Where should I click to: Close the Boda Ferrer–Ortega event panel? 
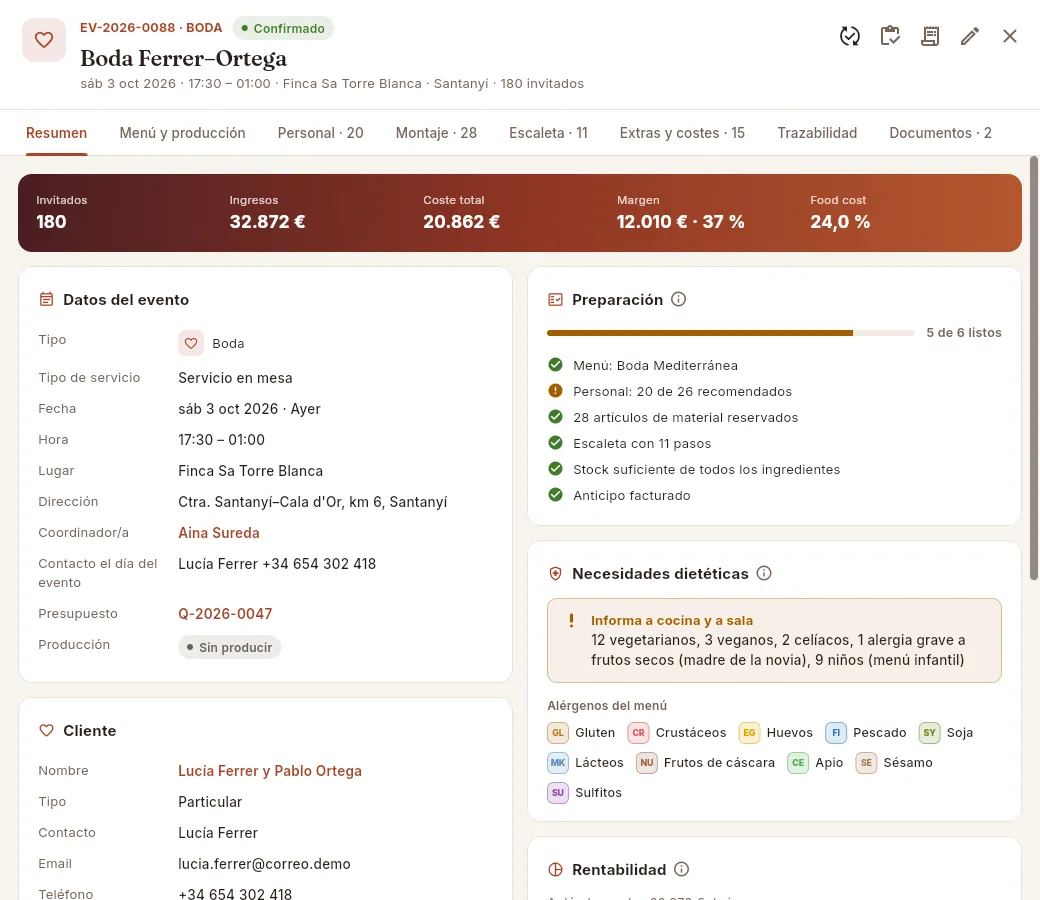pyautogui.click(x=1009, y=36)
